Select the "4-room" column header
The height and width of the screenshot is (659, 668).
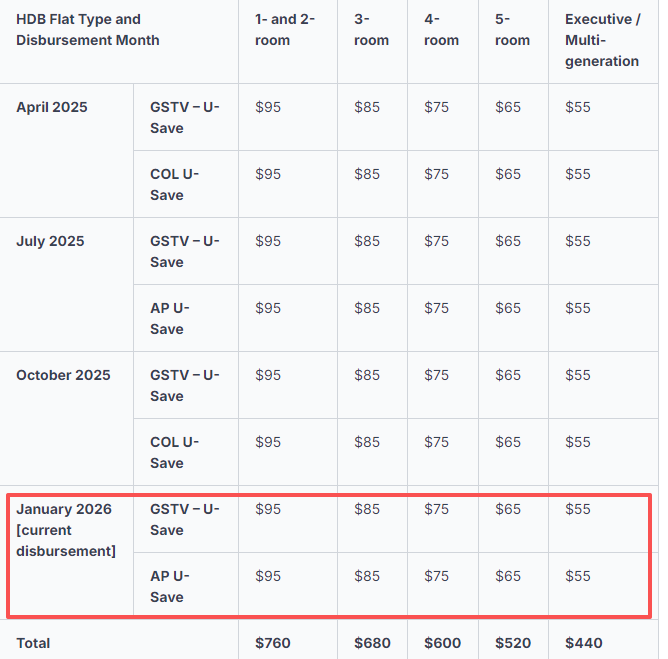442,30
